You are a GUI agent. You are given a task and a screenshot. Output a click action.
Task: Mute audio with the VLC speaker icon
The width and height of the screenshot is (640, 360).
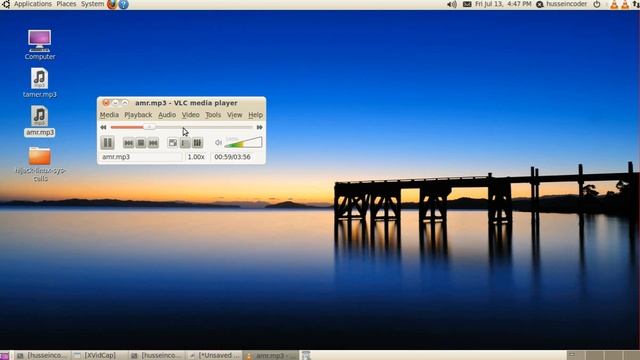(x=218, y=142)
